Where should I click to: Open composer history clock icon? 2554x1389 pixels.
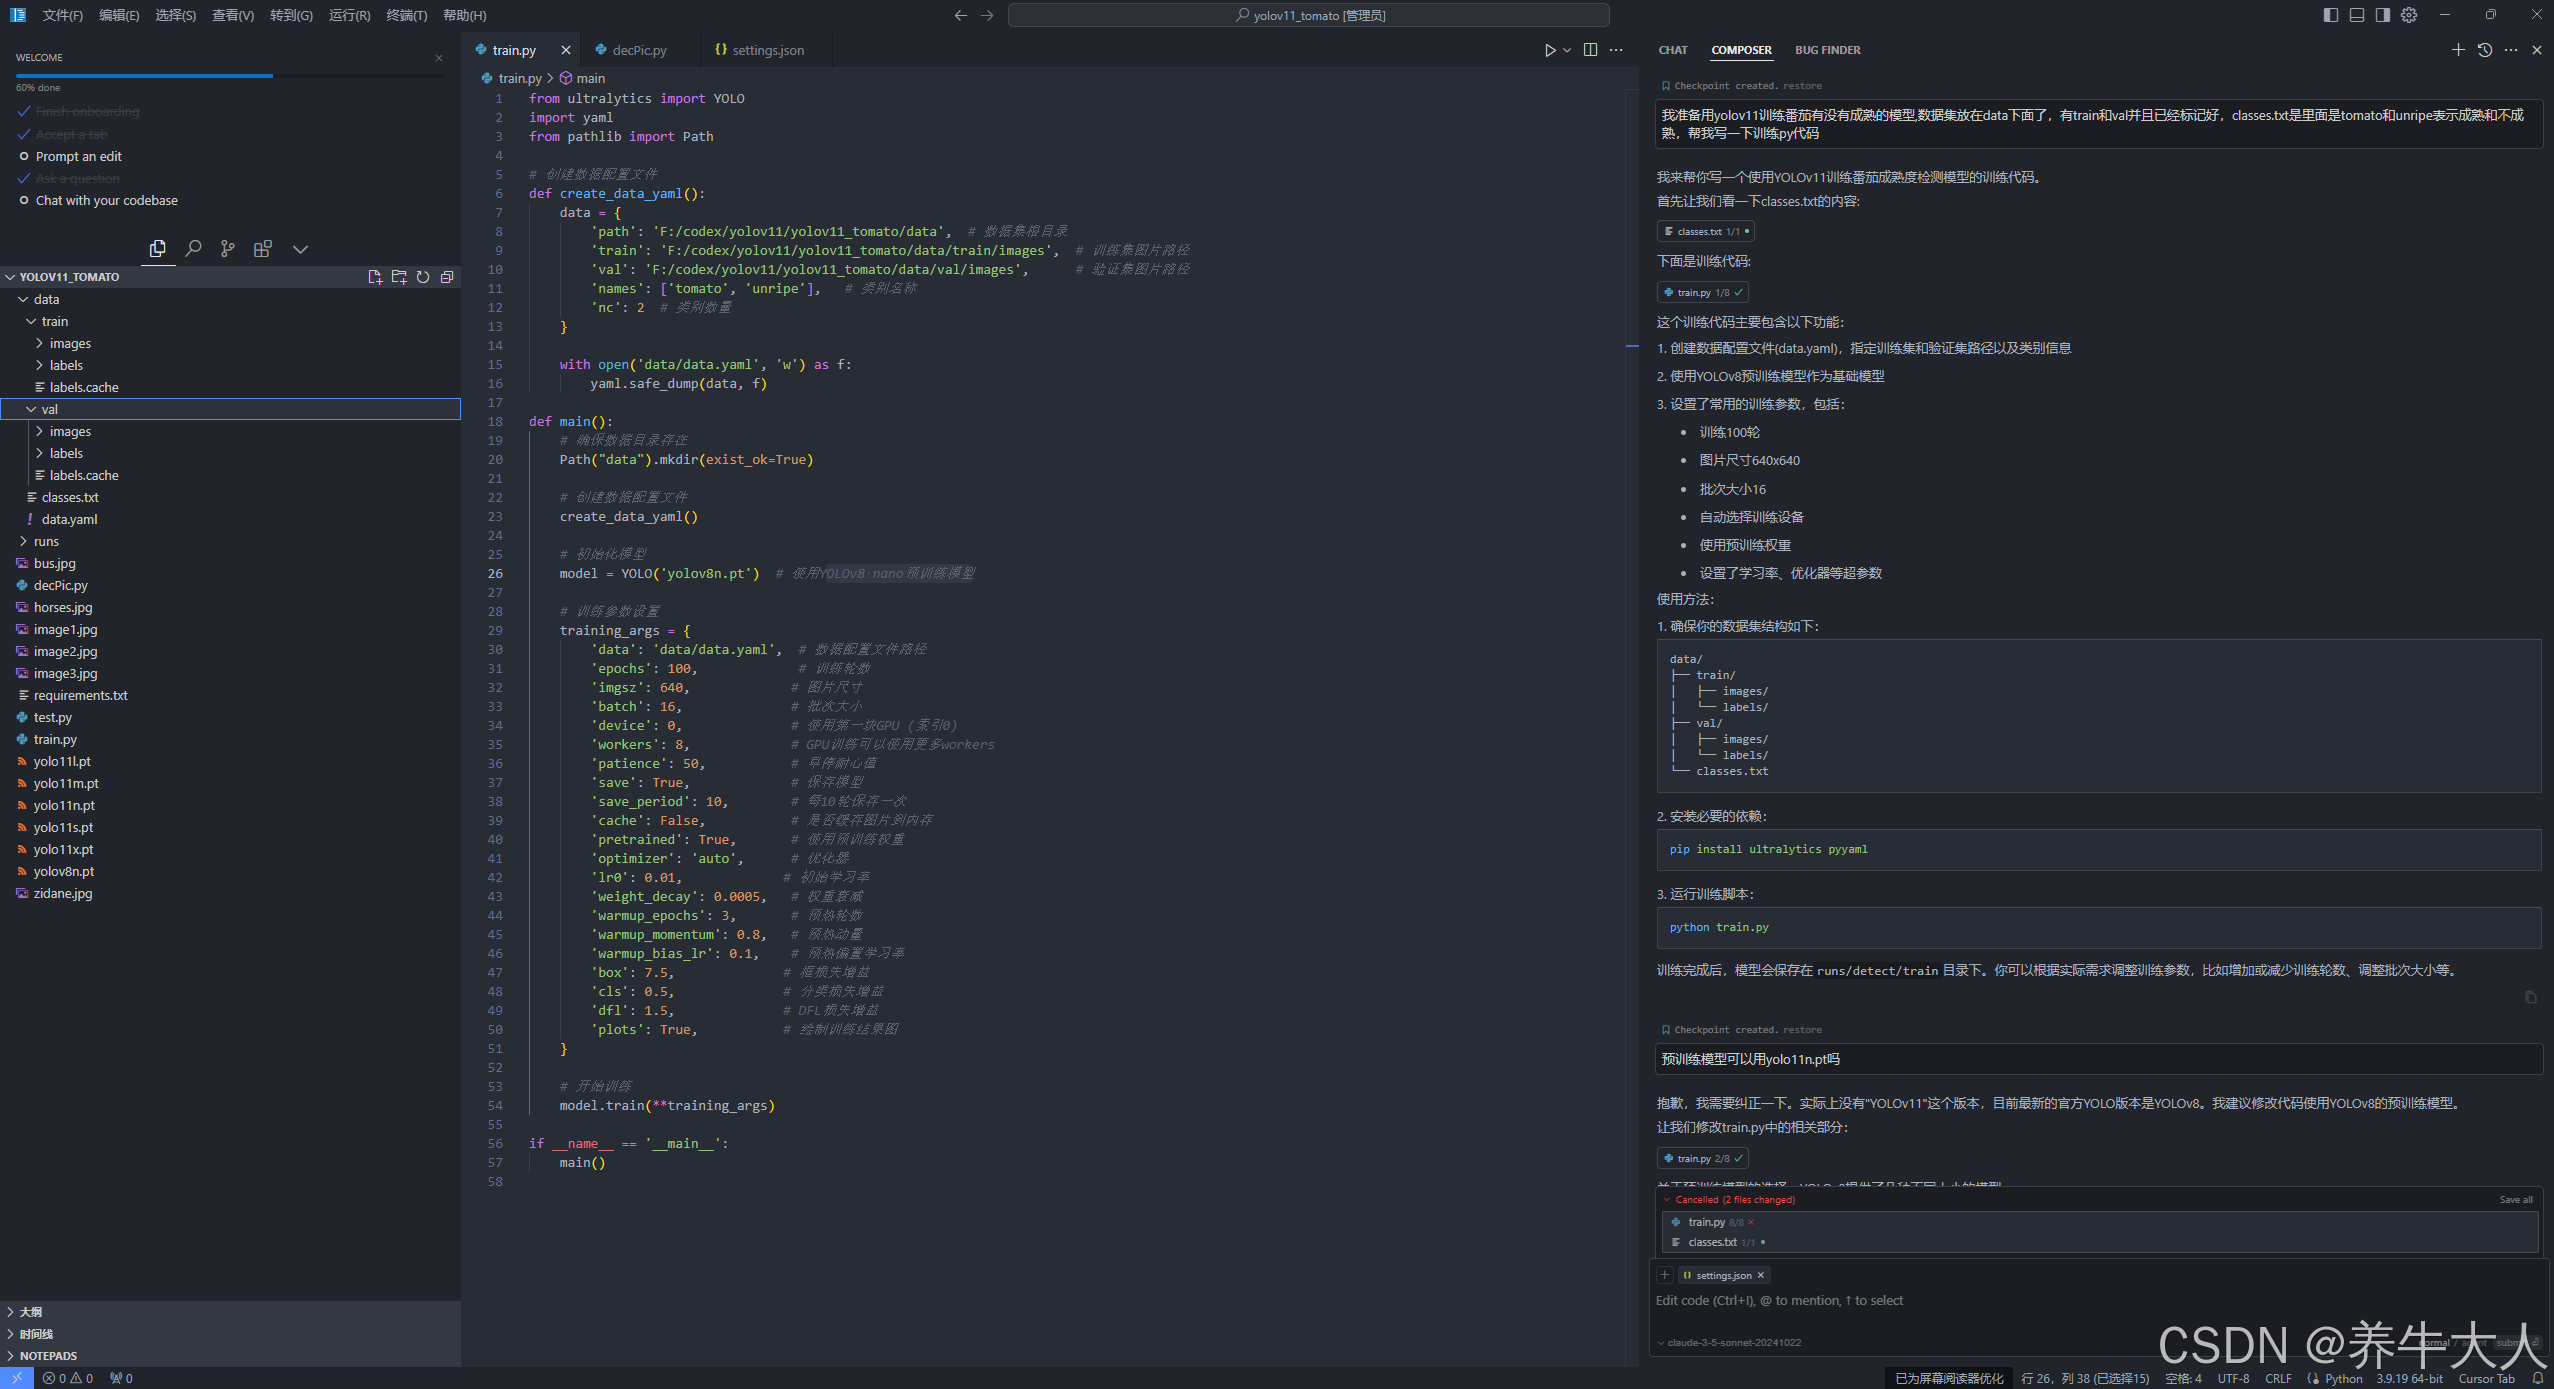point(2484,50)
